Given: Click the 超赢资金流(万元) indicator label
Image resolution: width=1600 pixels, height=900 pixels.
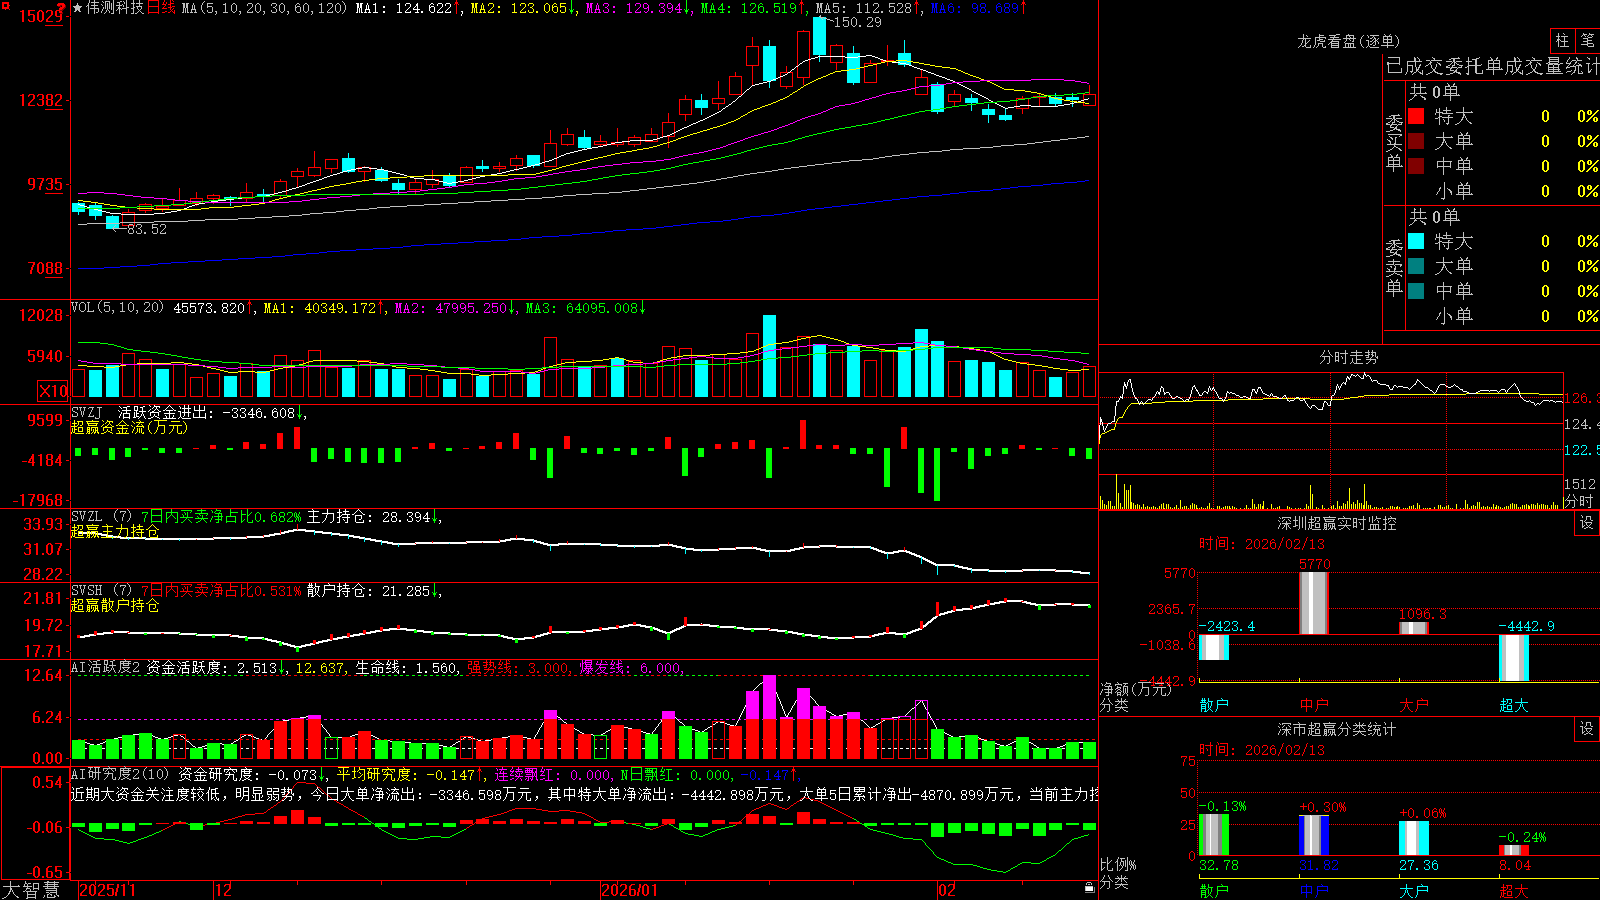Looking at the screenshot, I should 129,427.
